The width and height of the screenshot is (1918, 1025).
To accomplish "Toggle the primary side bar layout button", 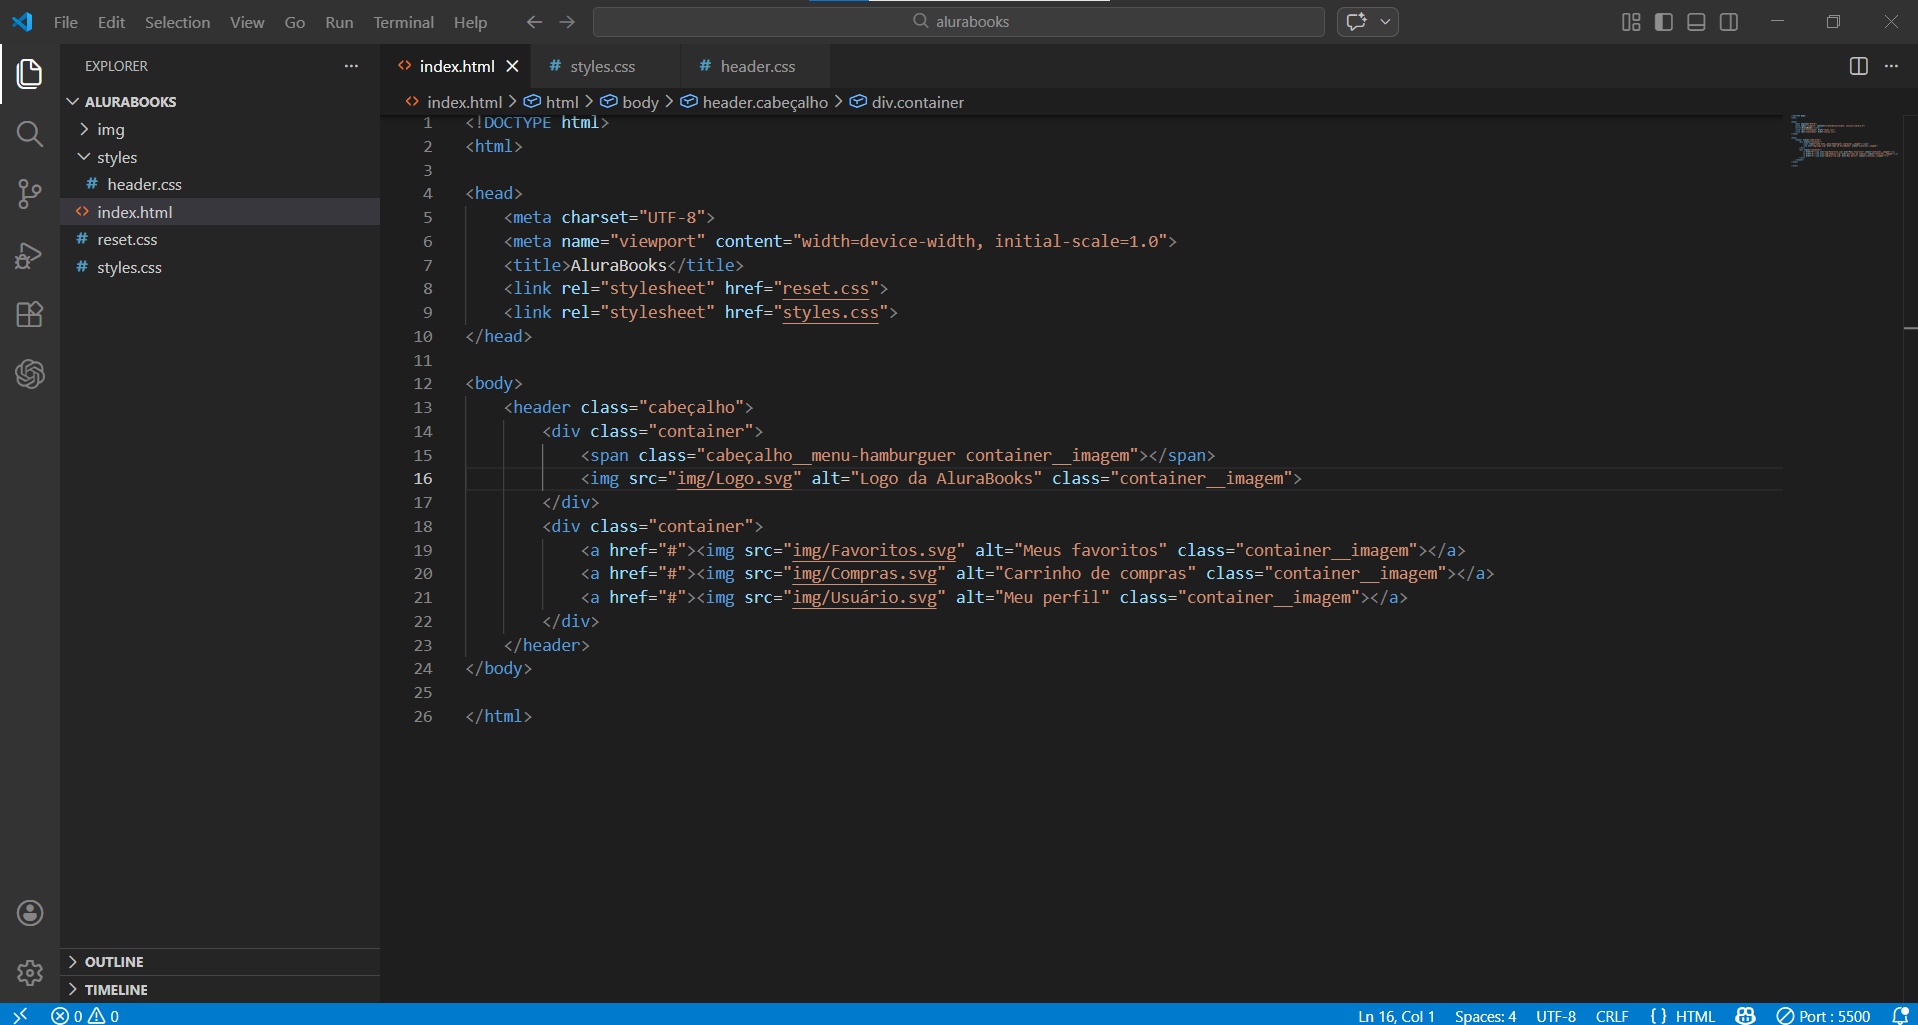I will click(x=1663, y=22).
